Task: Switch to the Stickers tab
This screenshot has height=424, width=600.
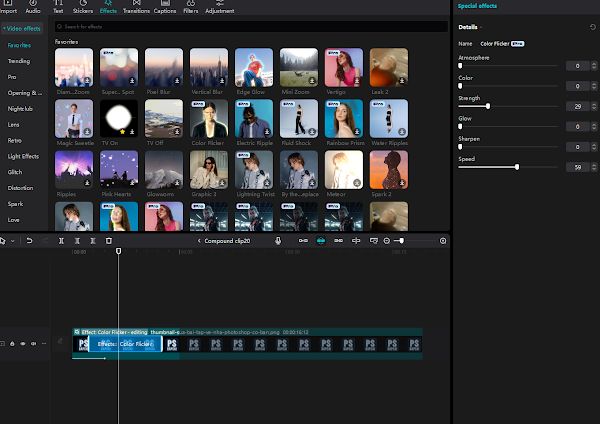Action: coord(83,7)
